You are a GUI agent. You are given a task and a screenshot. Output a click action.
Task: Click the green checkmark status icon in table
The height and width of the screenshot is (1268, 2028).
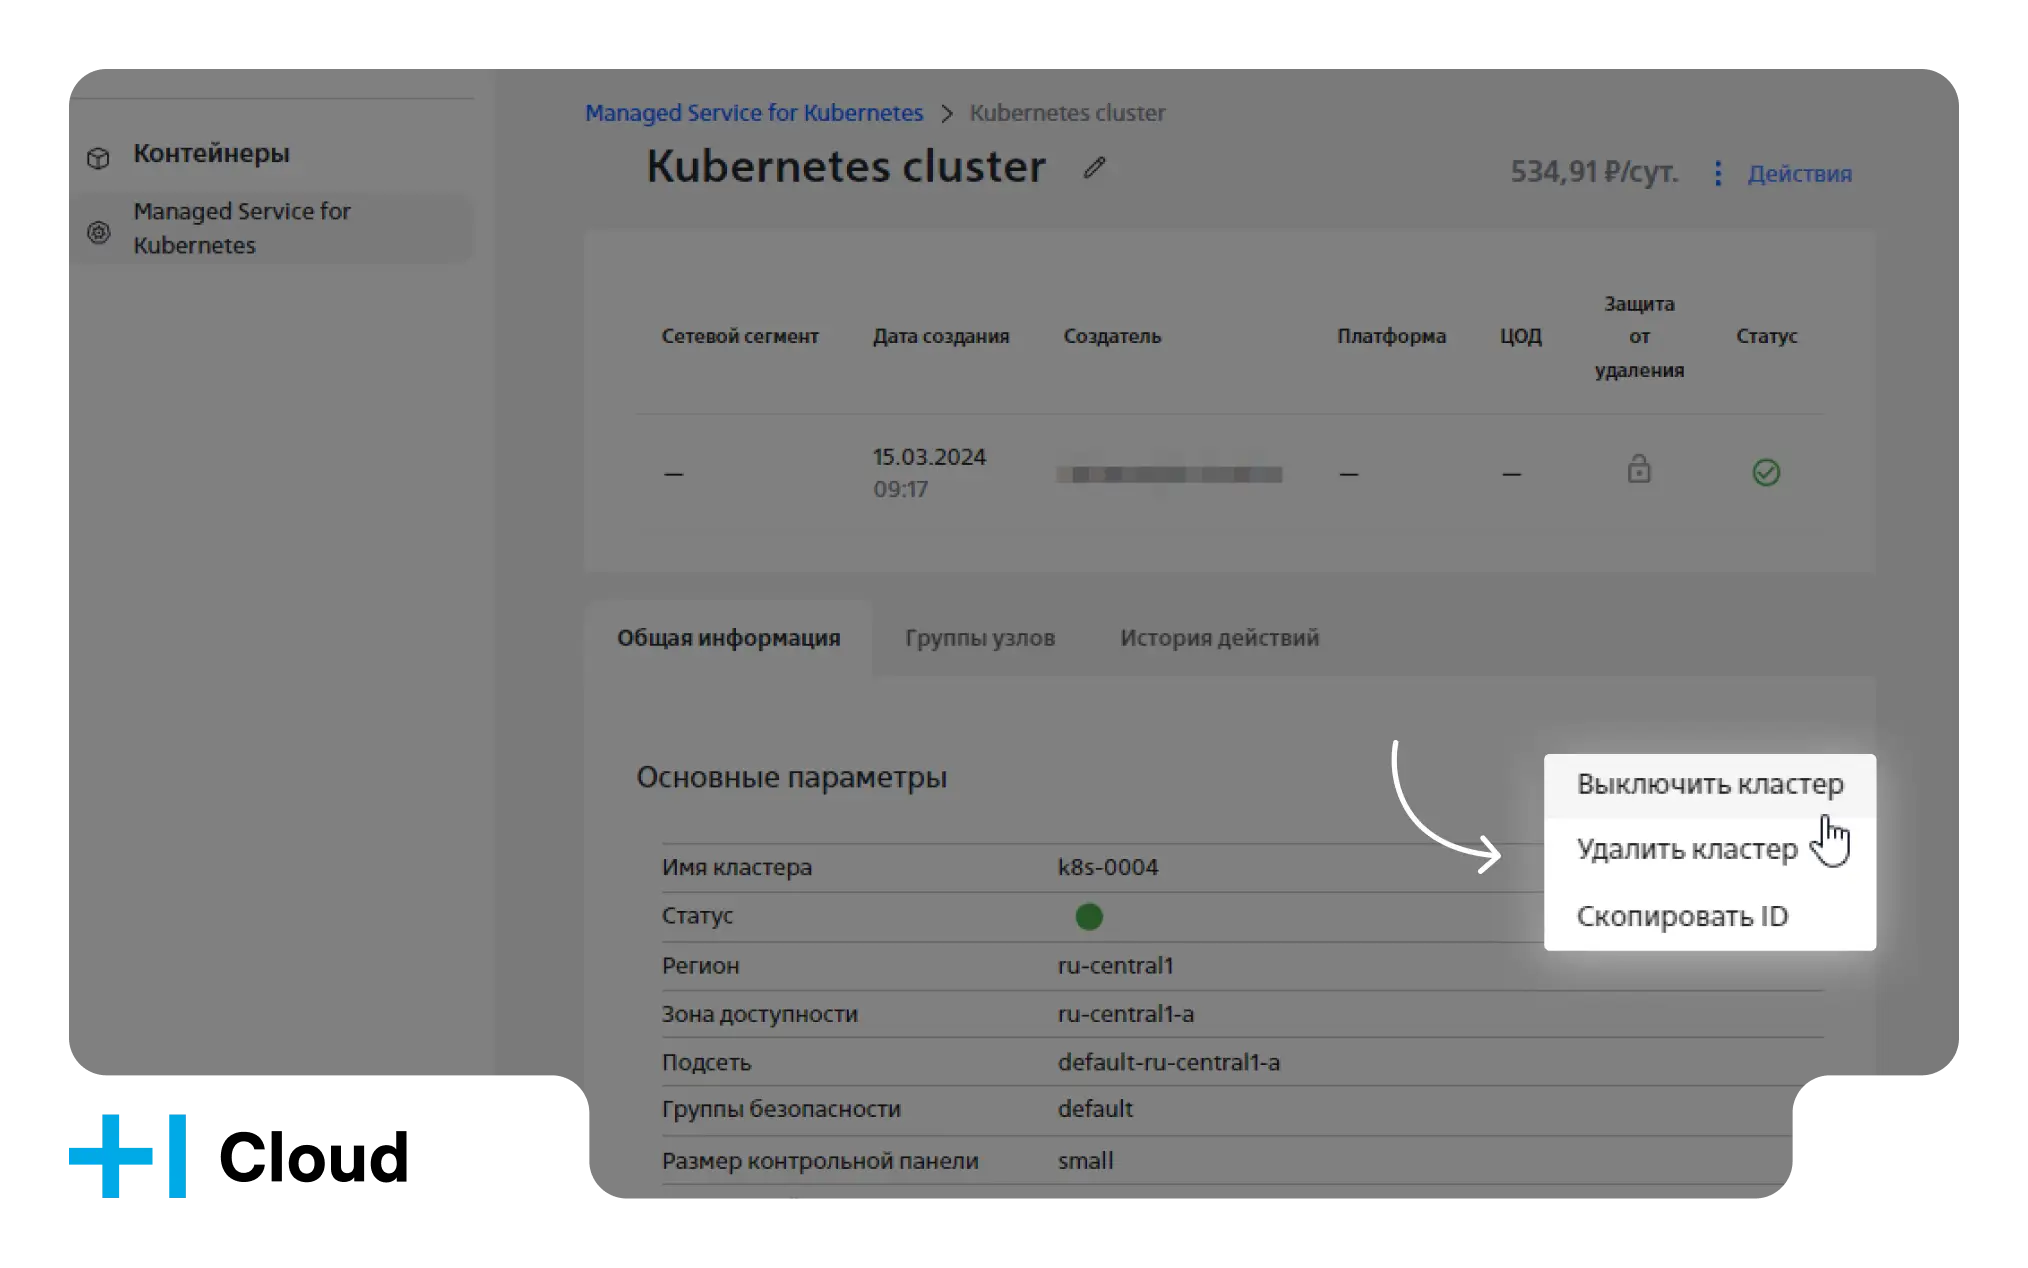point(1766,472)
